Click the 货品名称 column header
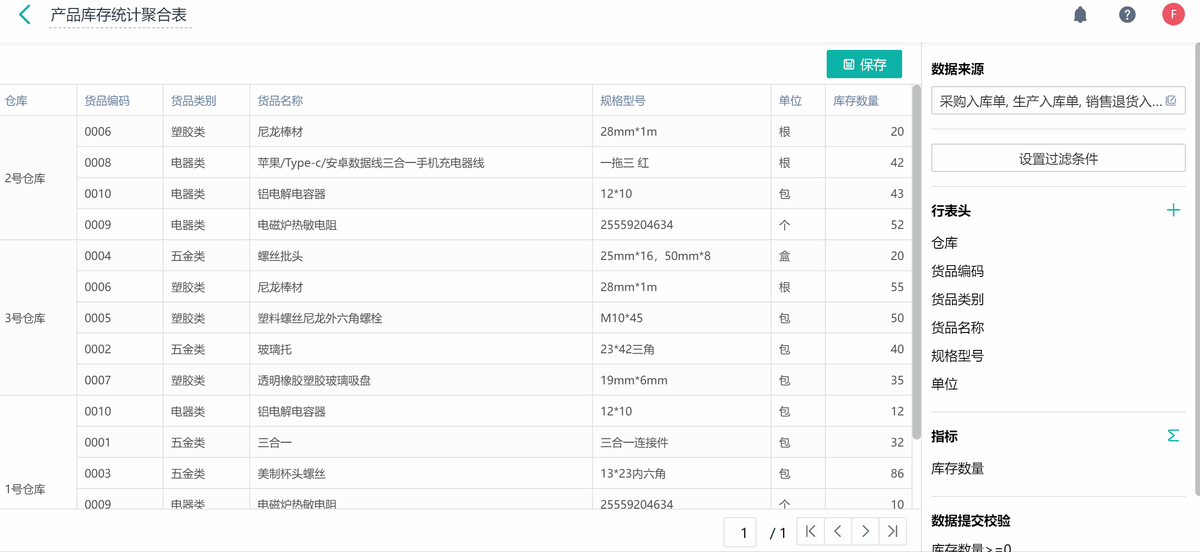1200x552 pixels. pos(421,101)
